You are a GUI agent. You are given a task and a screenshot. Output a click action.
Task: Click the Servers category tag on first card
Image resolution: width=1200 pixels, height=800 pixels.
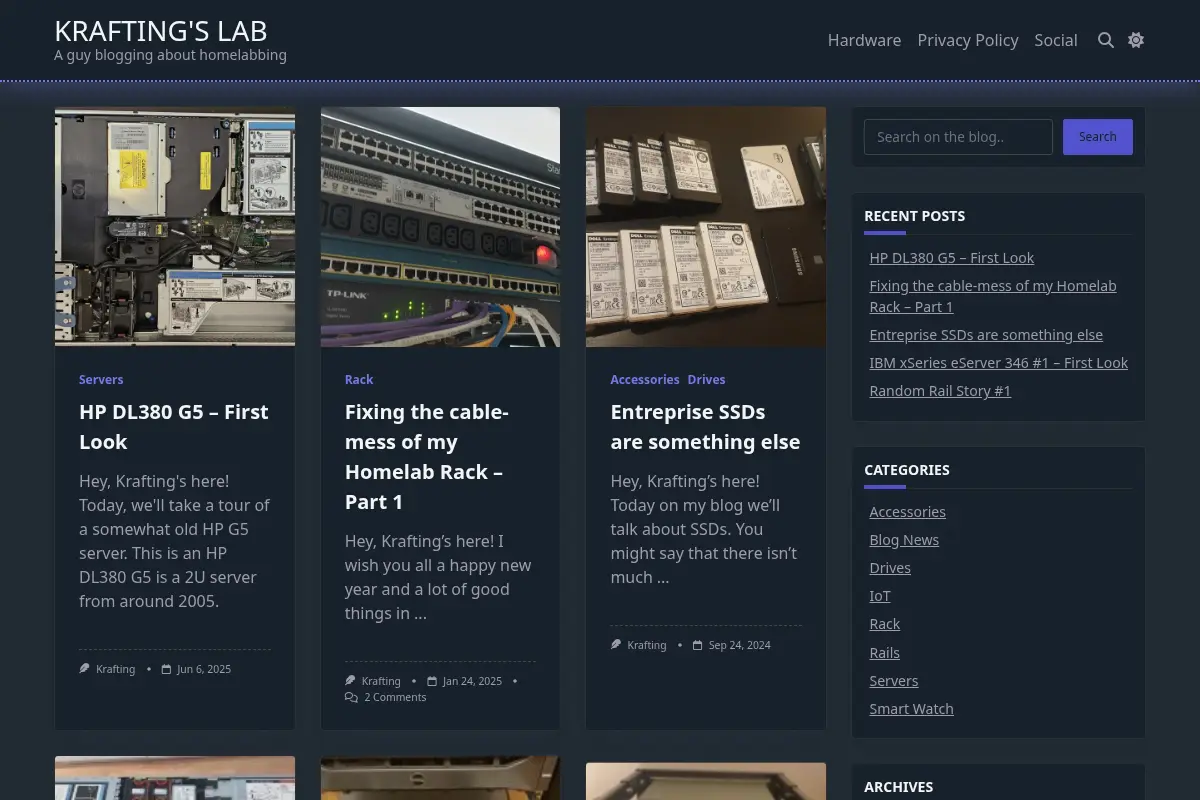coord(101,380)
